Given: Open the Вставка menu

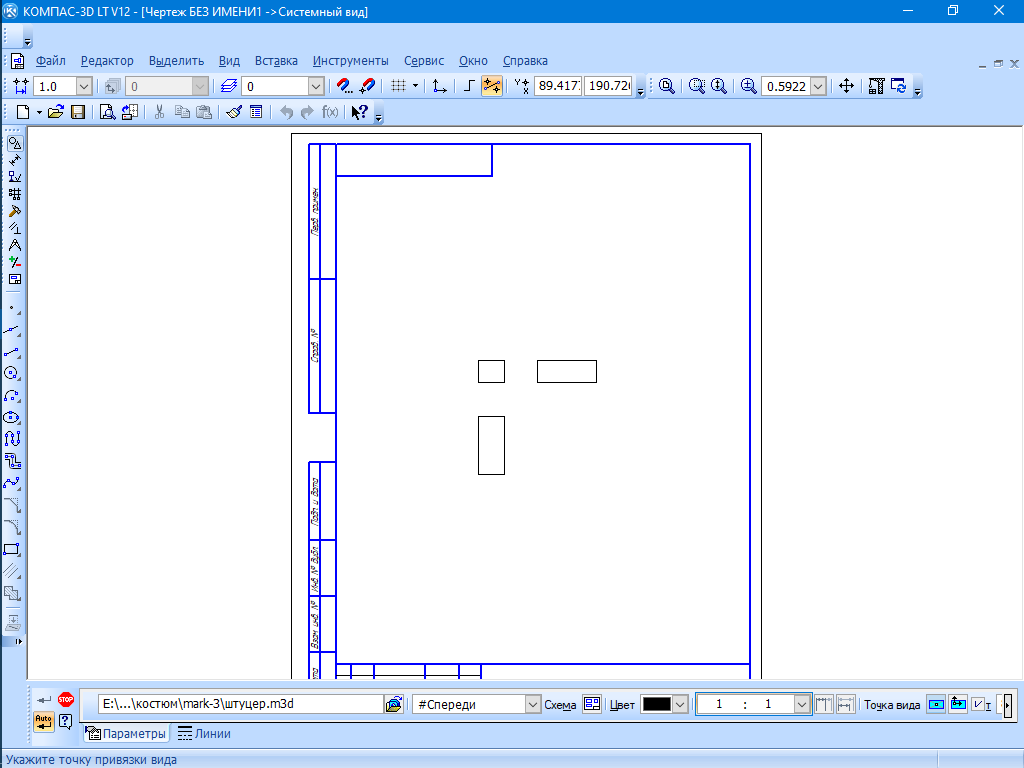Looking at the screenshot, I should [276, 61].
